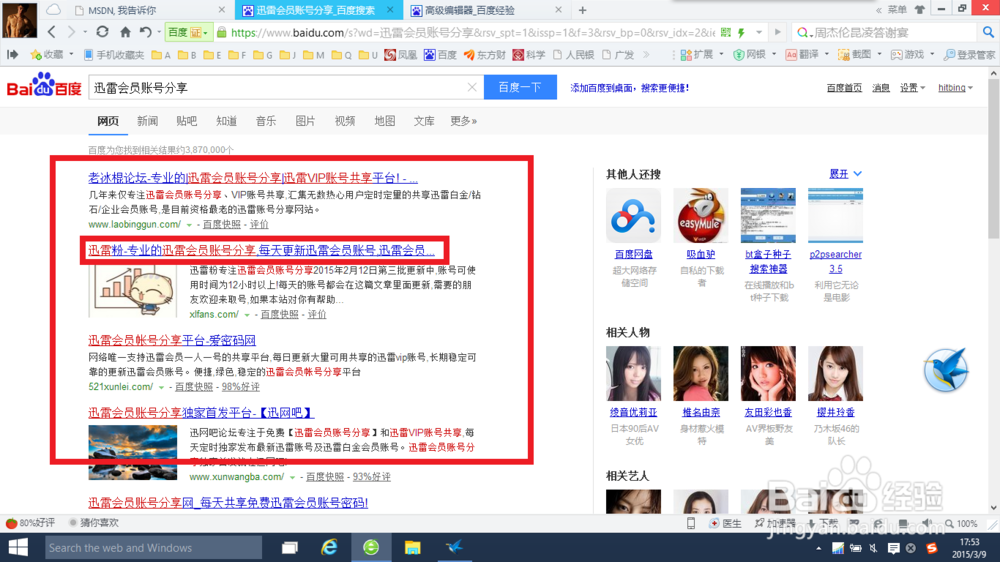This screenshot has height=562, width=1000.
Task: Show more bookmarks via the » chevron
Action: click(x=646, y=55)
